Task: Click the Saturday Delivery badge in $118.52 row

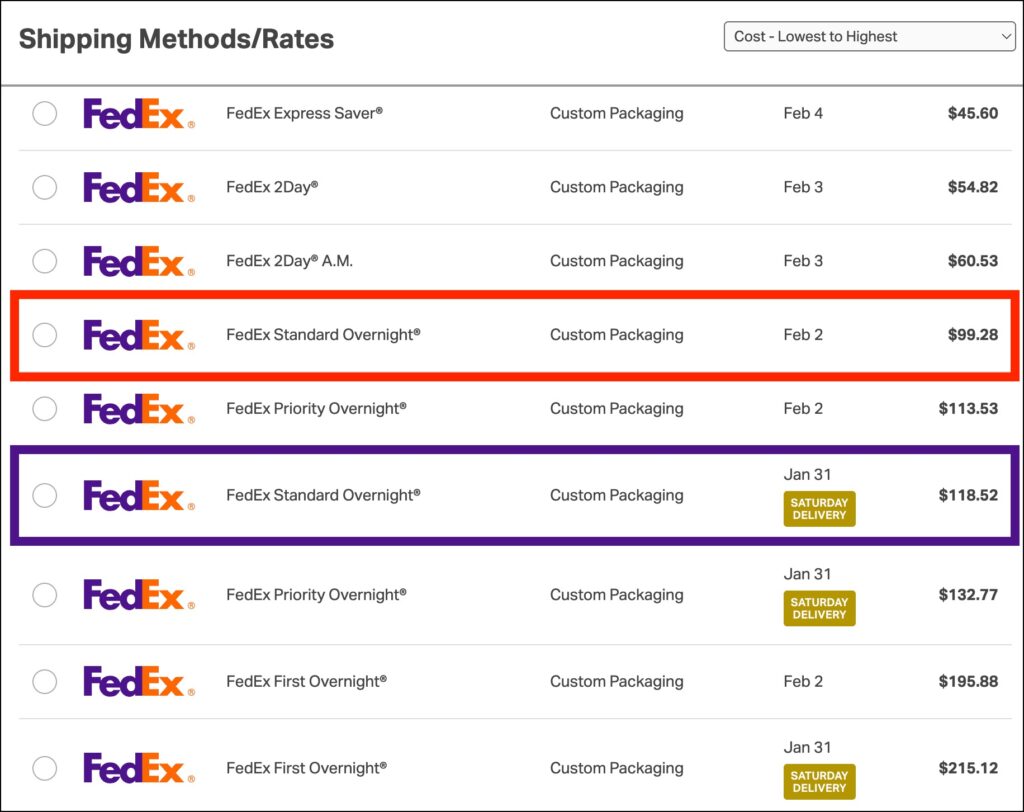Action: click(819, 509)
